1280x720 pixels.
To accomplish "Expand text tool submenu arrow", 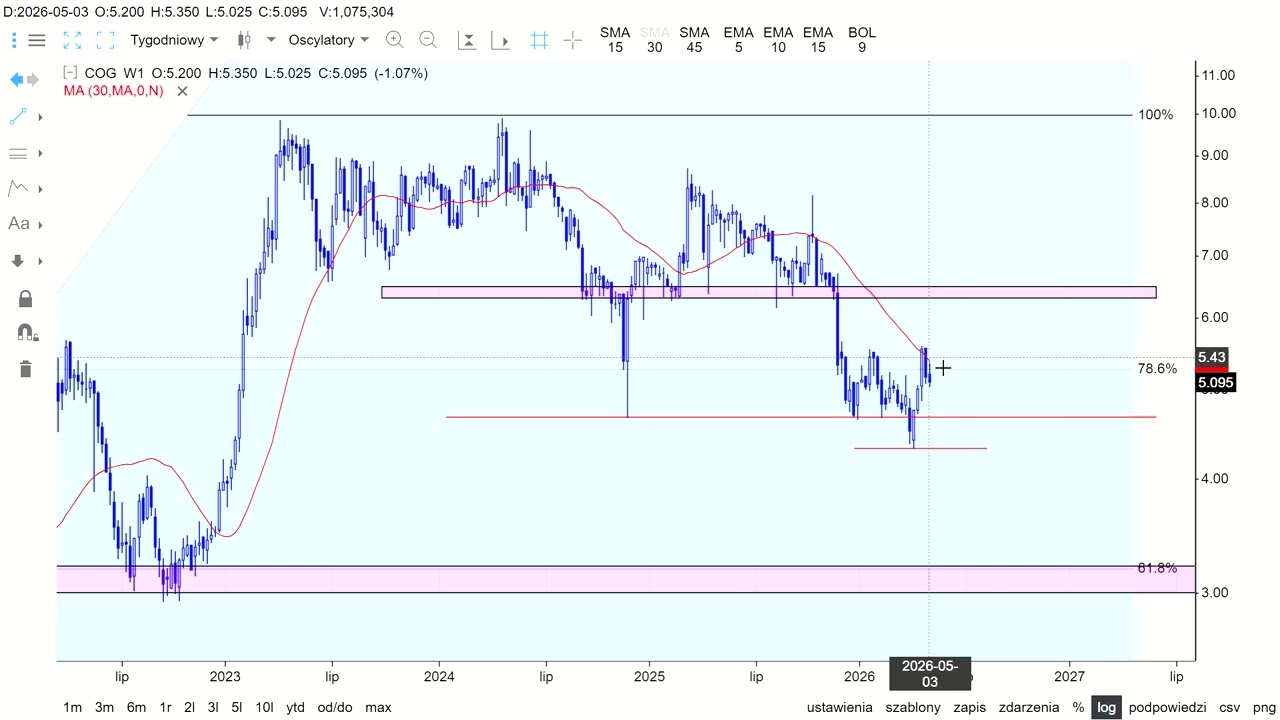I will [x=40, y=225].
